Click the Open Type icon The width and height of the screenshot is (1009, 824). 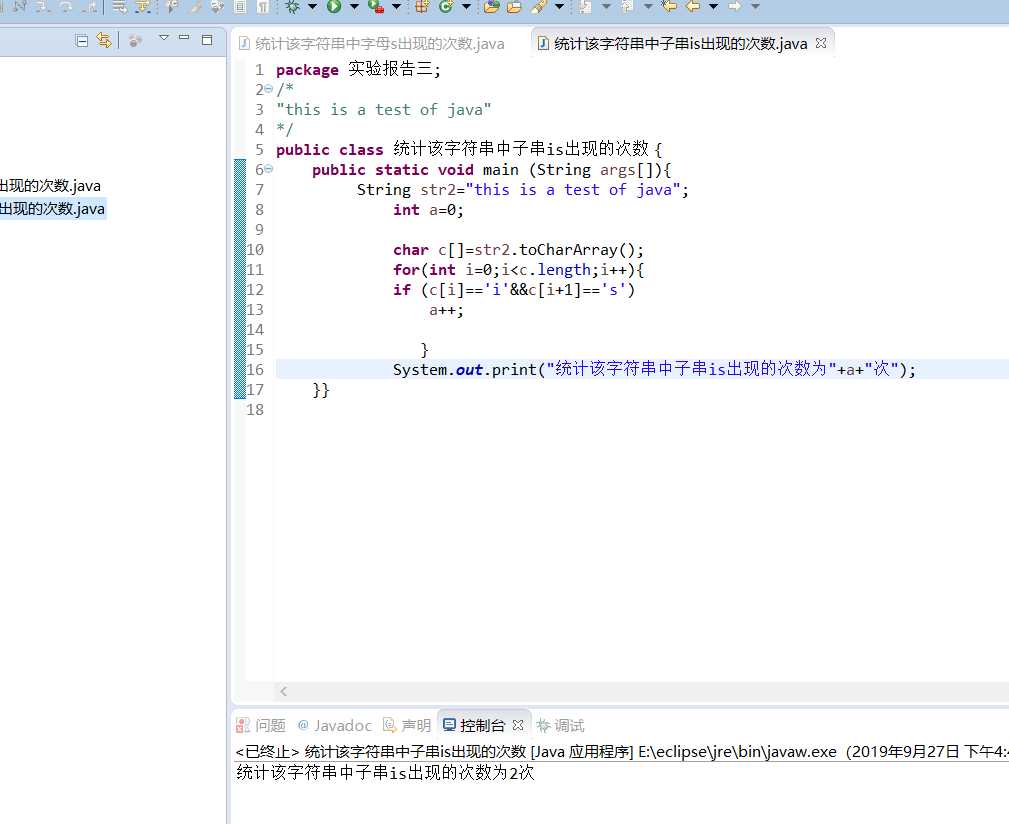(492, 6)
